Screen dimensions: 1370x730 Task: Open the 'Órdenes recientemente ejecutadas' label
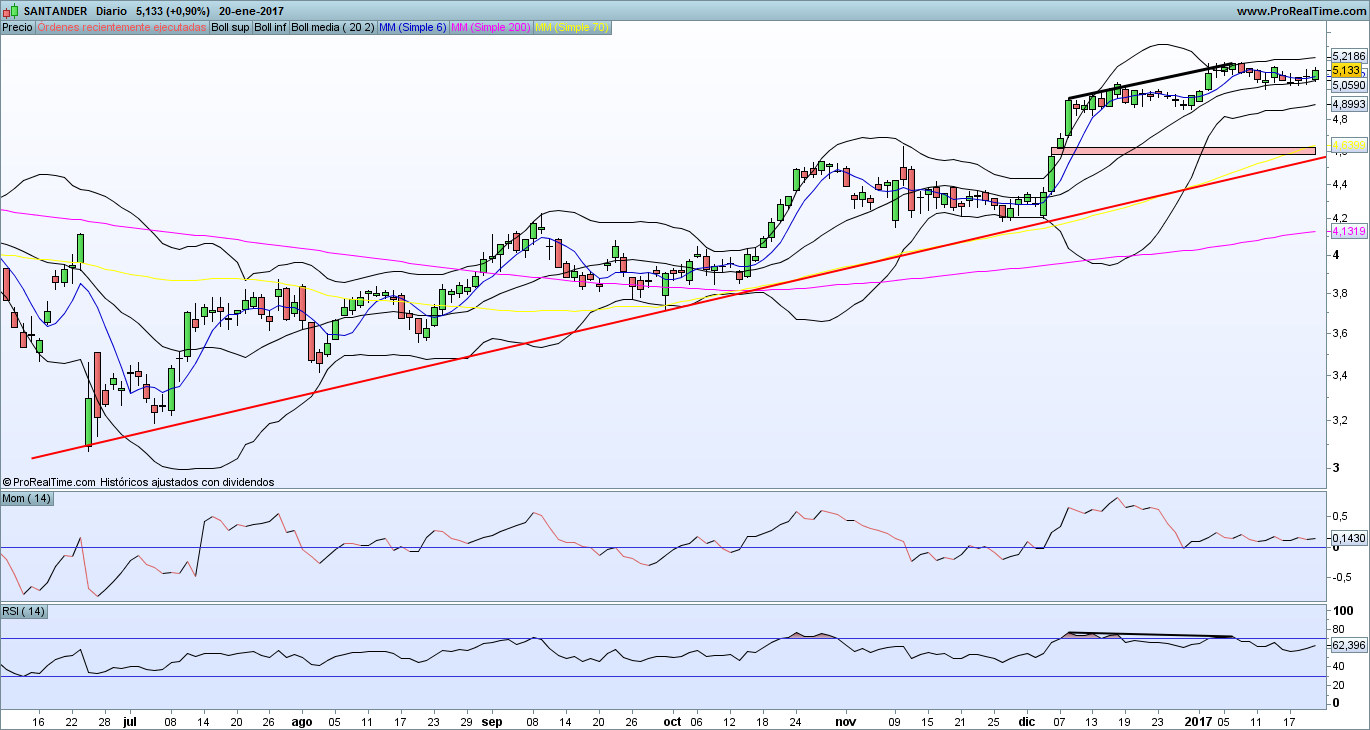[x=122, y=27]
